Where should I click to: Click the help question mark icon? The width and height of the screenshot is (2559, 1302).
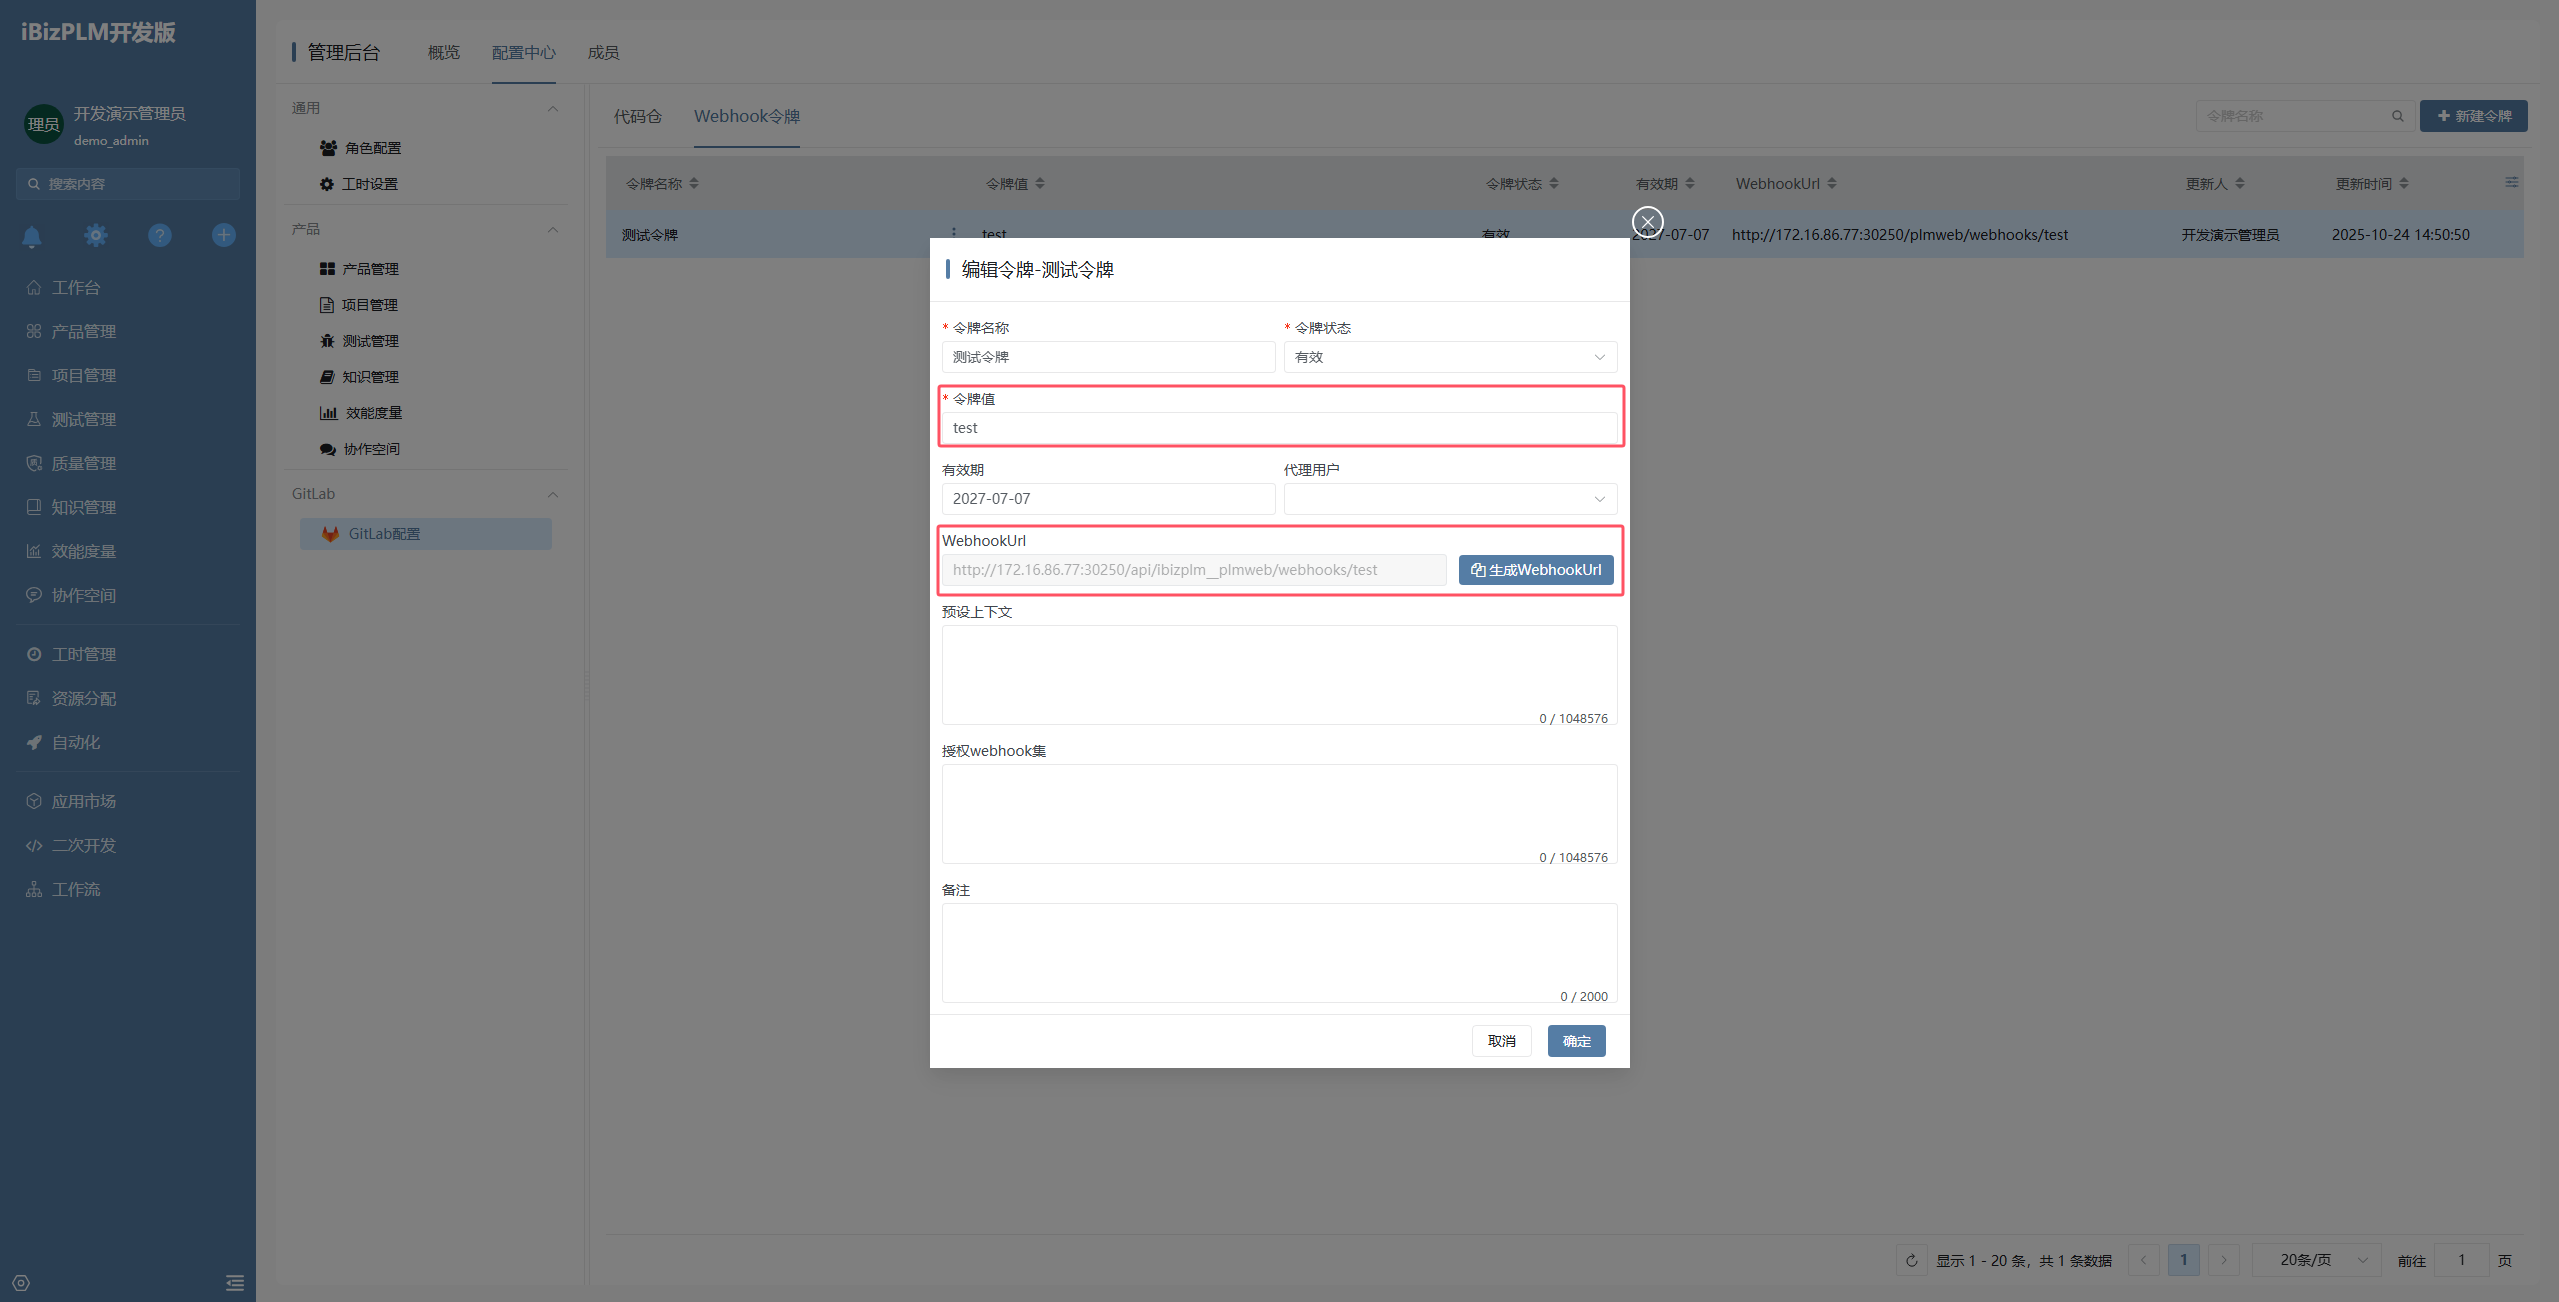coord(160,235)
